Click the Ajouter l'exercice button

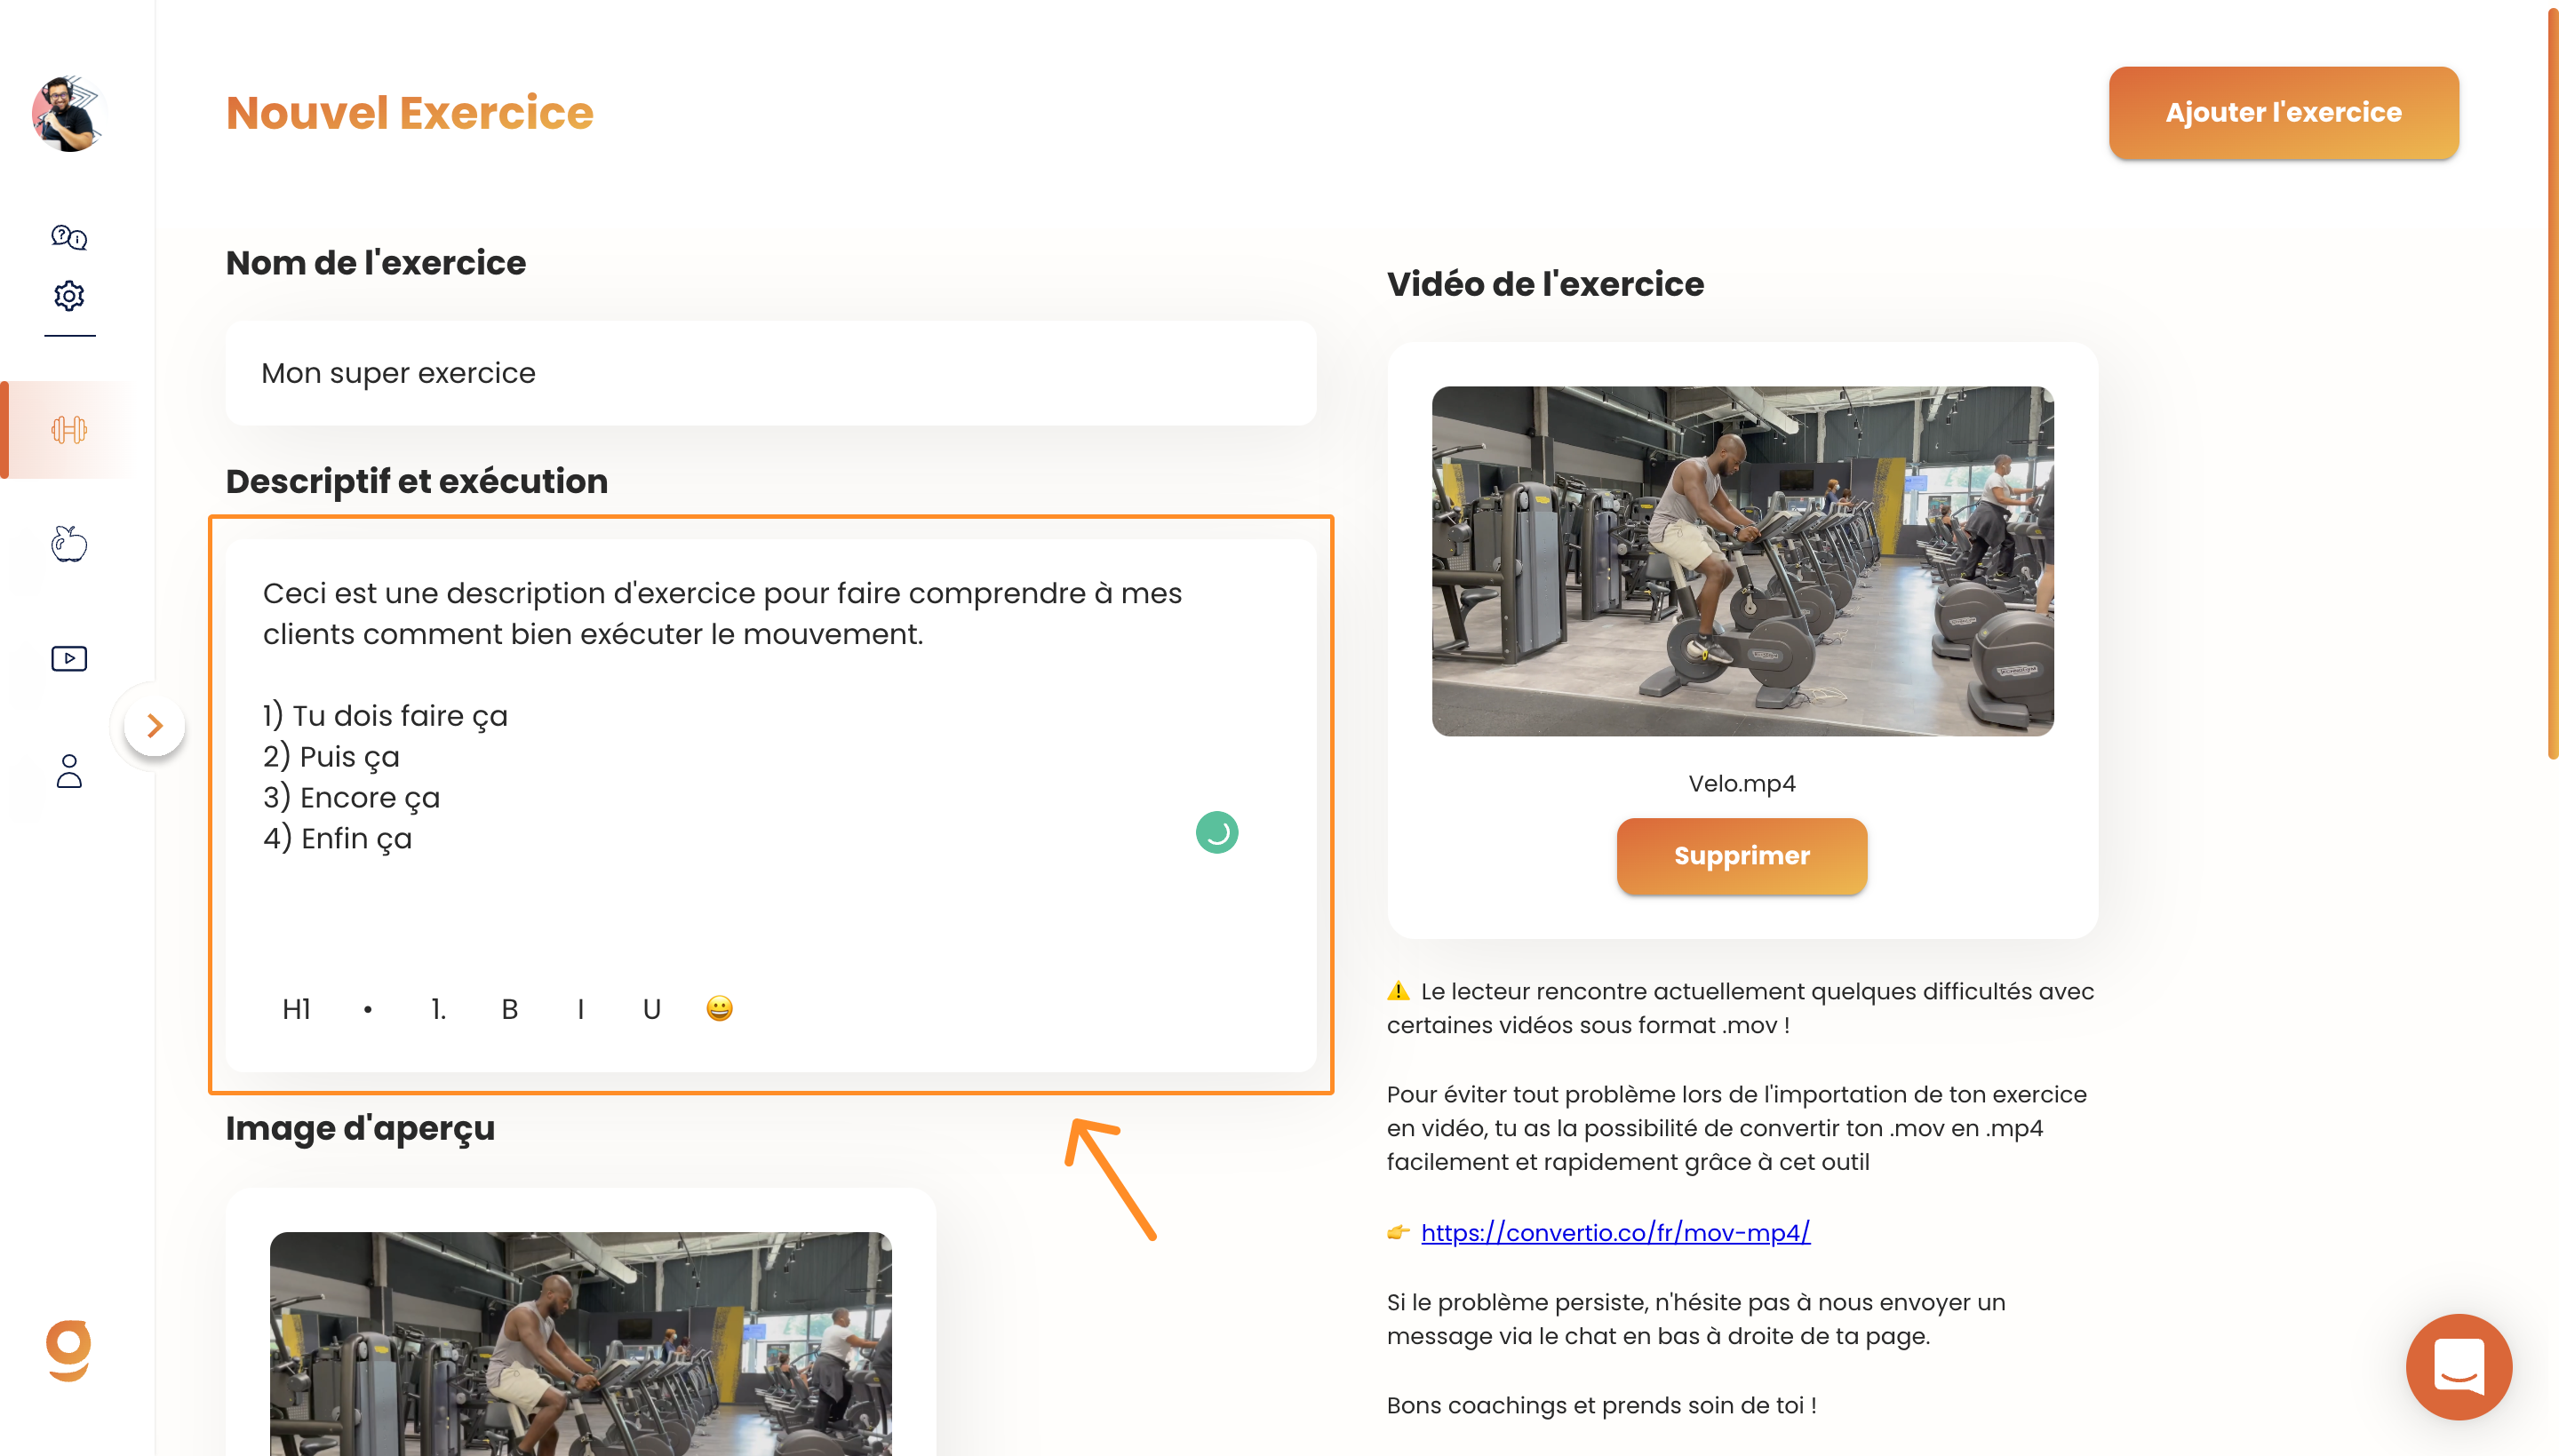(x=2283, y=113)
